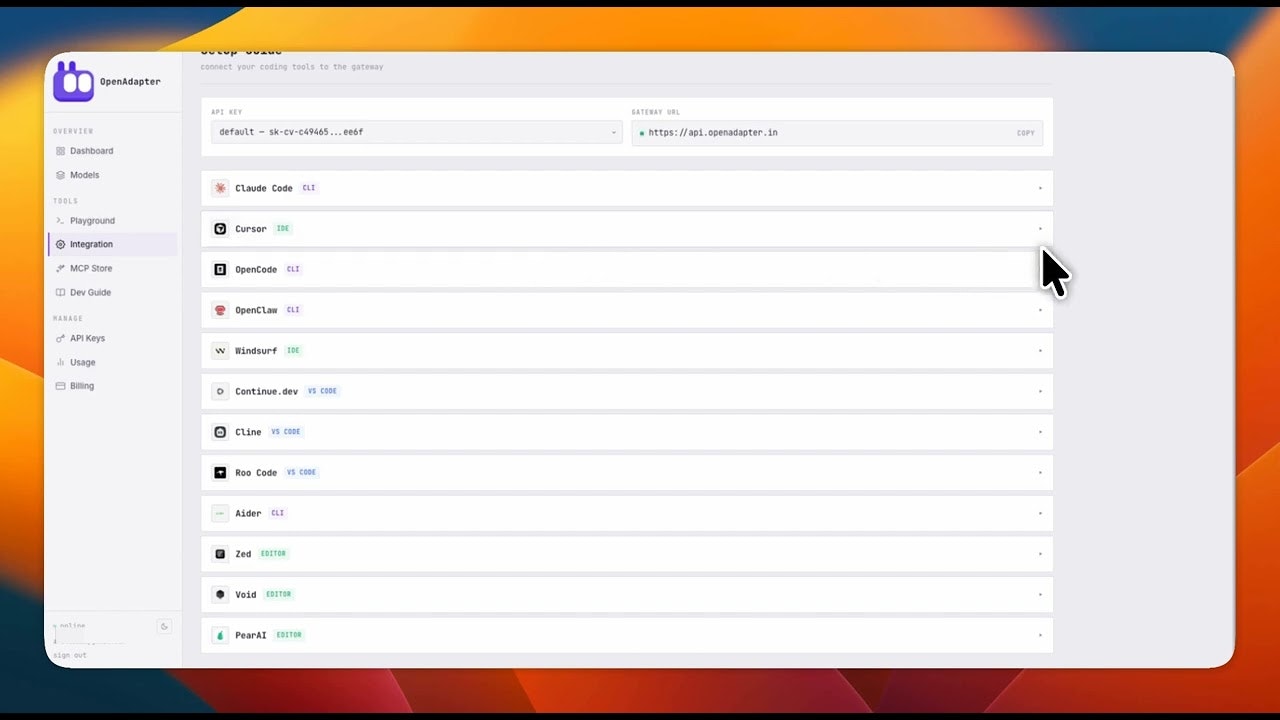Click the OpenClaw tool icon
1280x720 pixels.
[220, 310]
